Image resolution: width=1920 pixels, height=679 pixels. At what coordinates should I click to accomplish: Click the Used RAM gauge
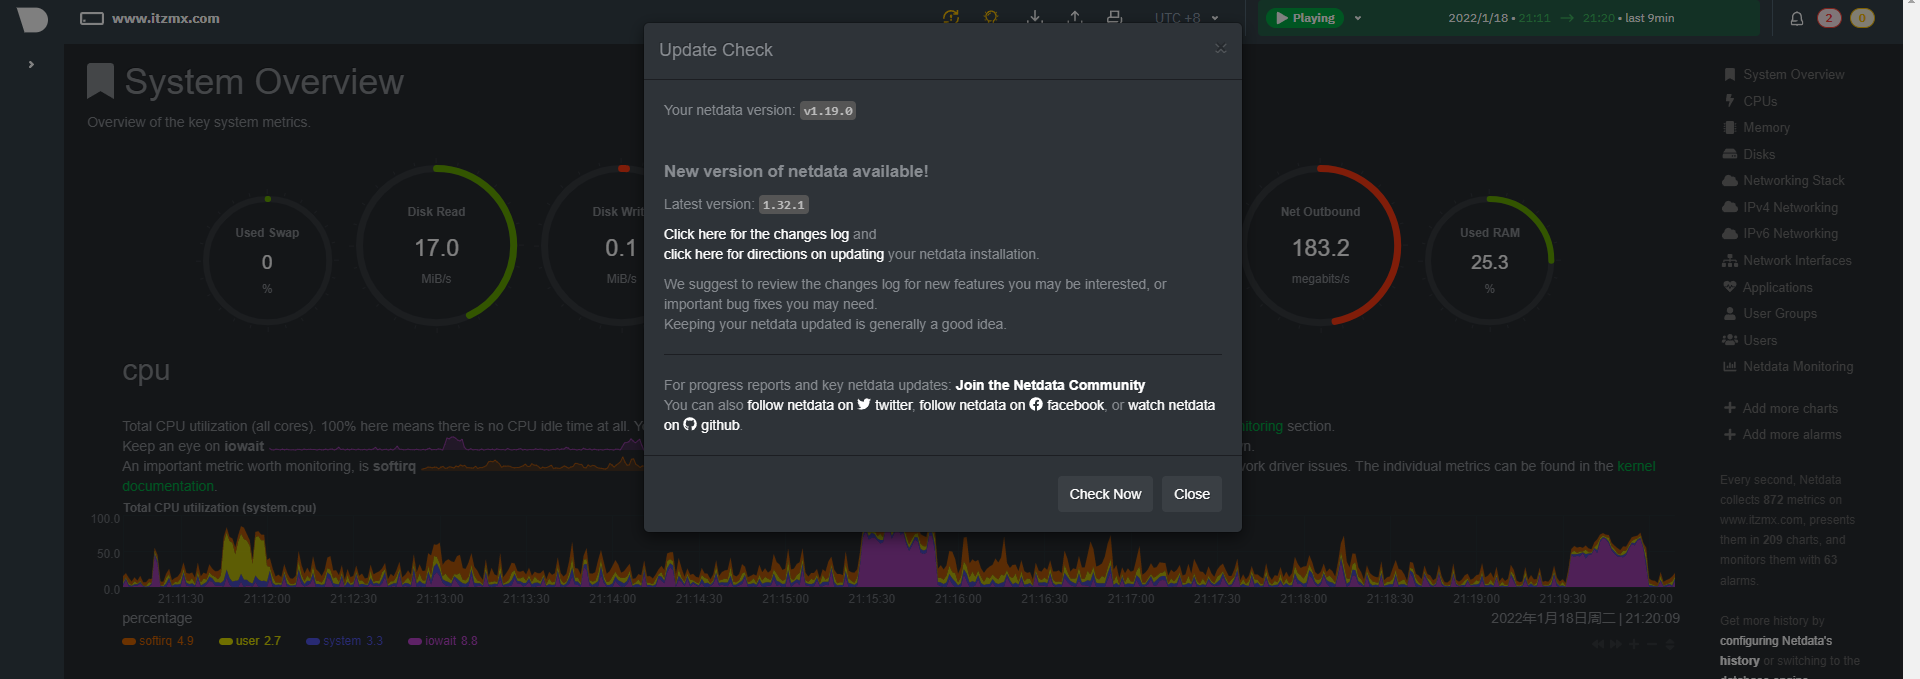pyautogui.click(x=1489, y=261)
